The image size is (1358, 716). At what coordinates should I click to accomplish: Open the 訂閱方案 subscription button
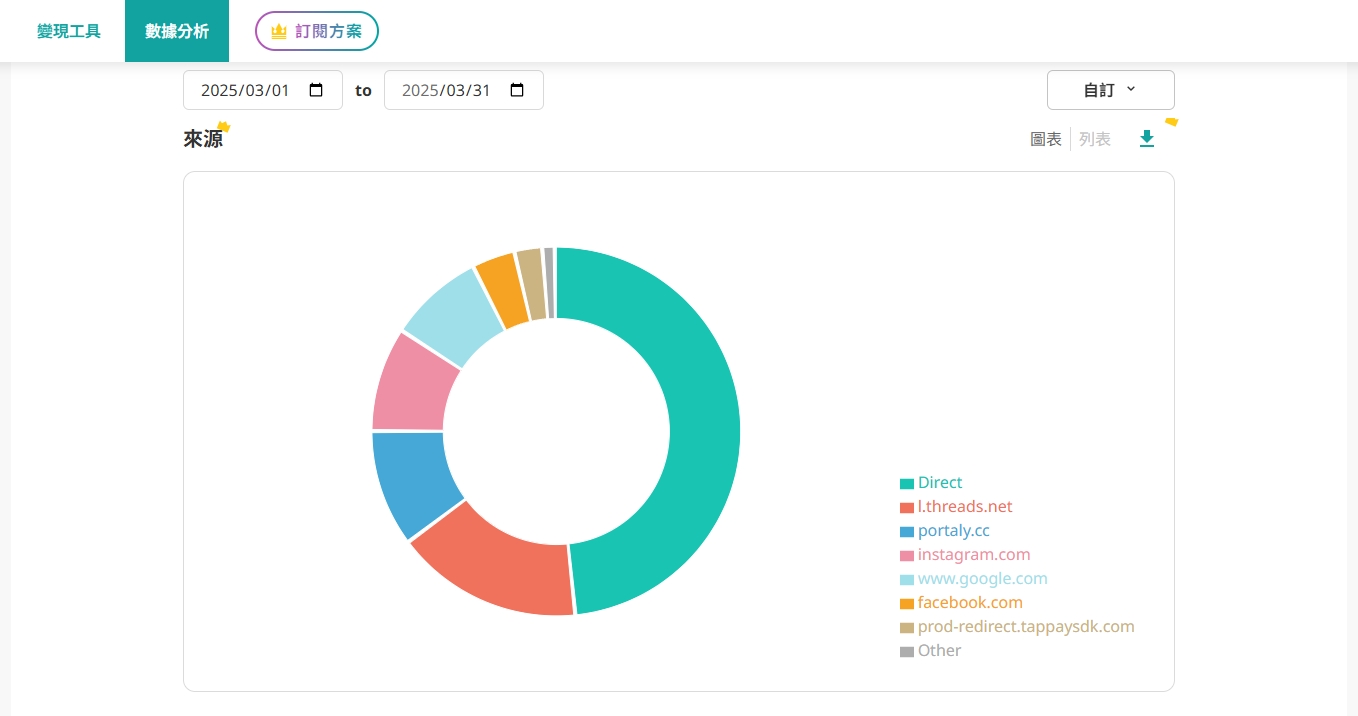(317, 31)
